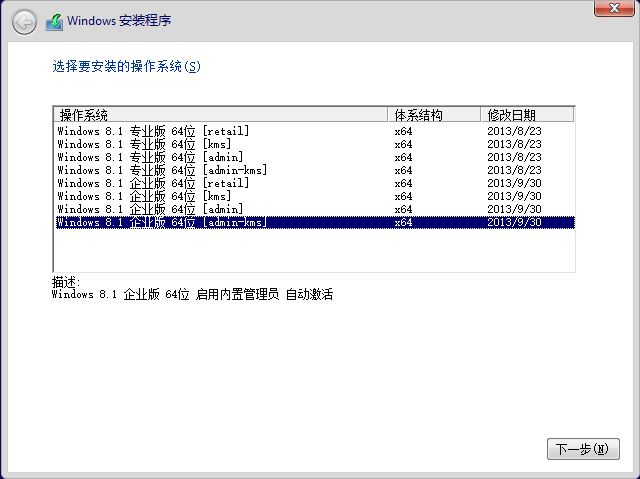The height and width of the screenshot is (479, 640).
Task: Select Windows 8.1 专业版 64位 [admin-kms]
Action: 314,170
